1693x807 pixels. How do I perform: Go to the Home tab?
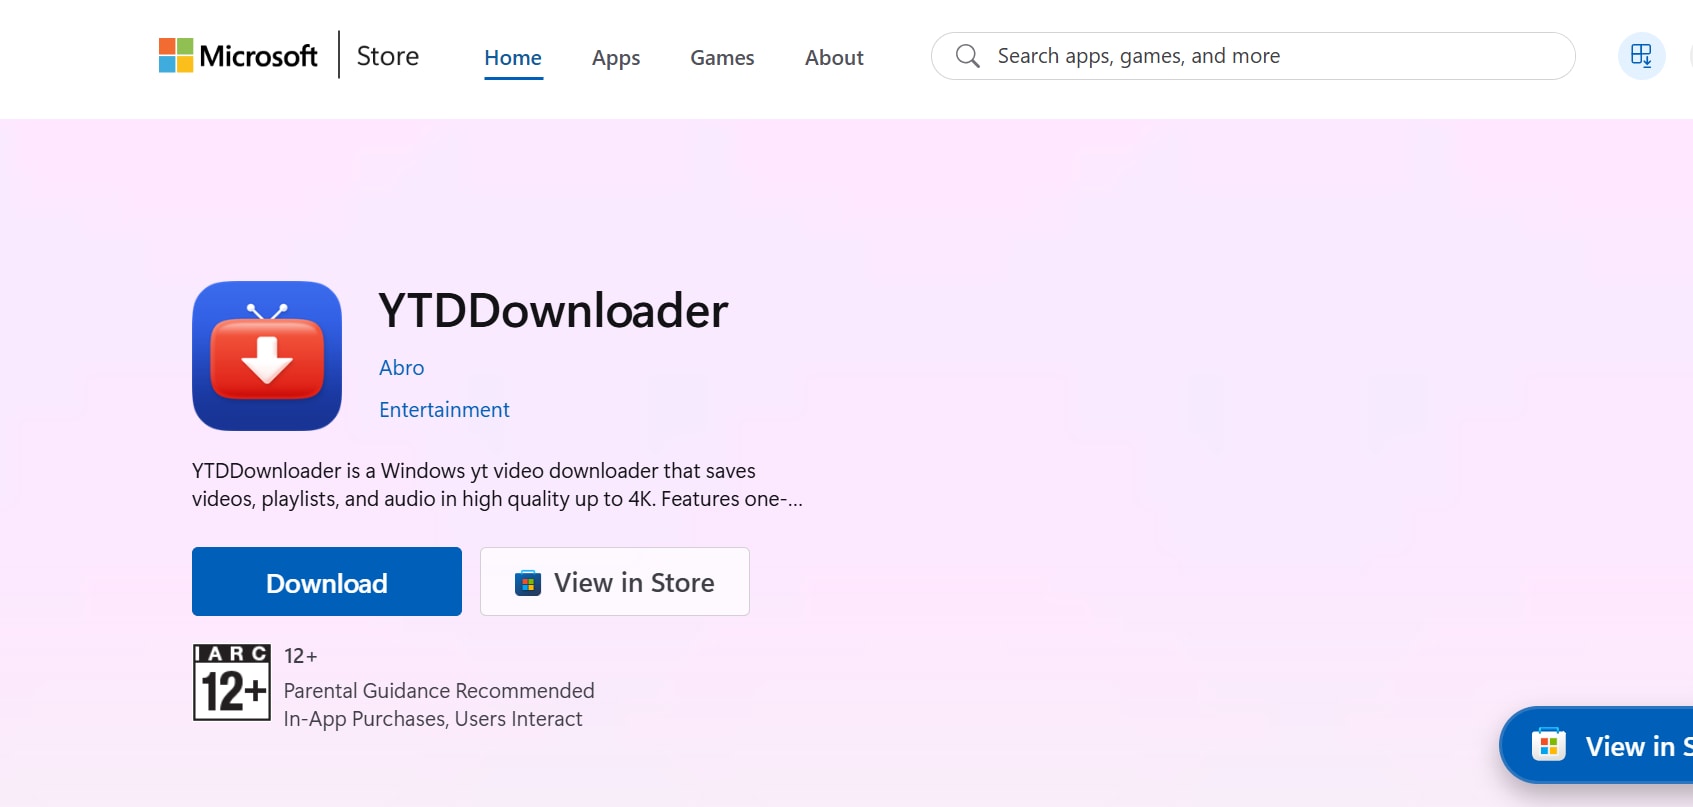pyautogui.click(x=513, y=58)
